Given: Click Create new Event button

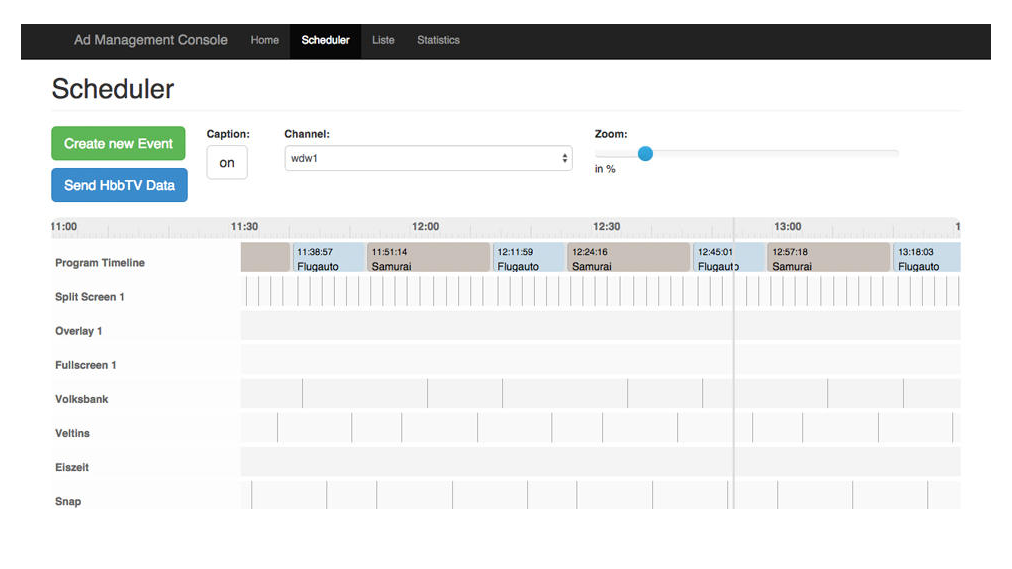Looking at the screenshot, I should [x=118, y=143].
